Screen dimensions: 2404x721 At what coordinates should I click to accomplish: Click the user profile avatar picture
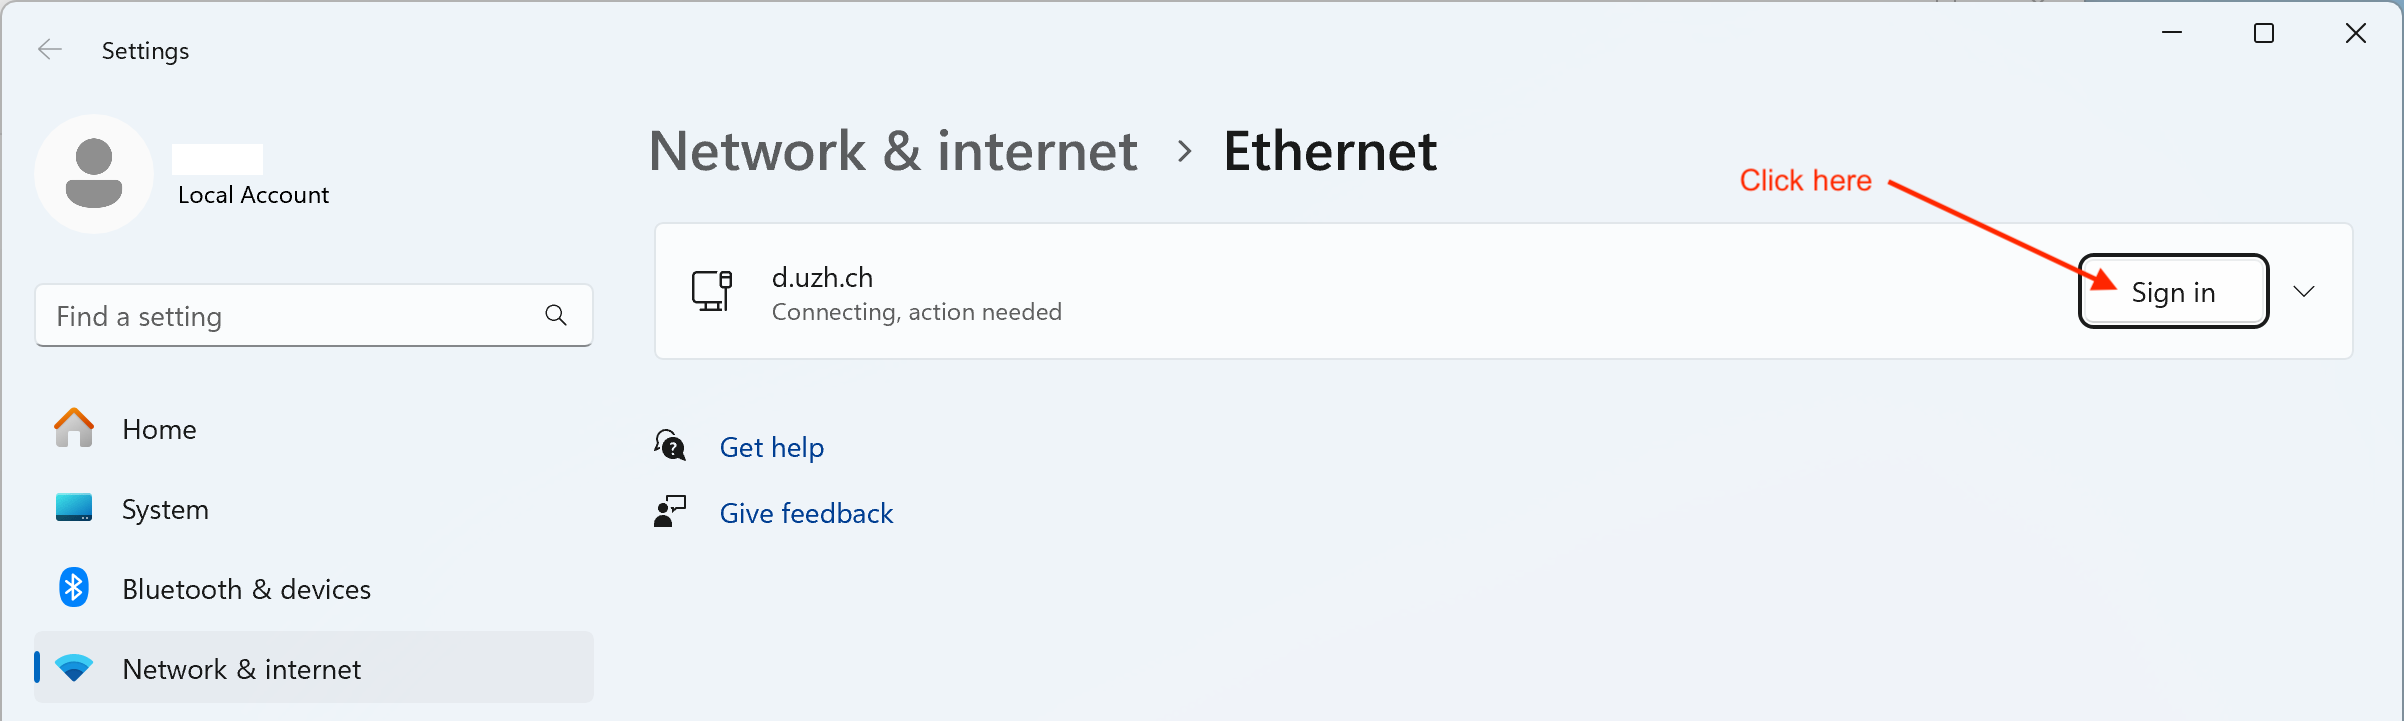pos(94,174)
